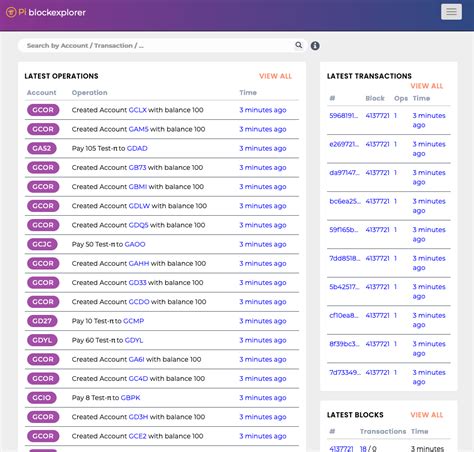This screenshot has width=474, height=452.
Task: Click the Operation column header
Action: click(x=89, y=93)
